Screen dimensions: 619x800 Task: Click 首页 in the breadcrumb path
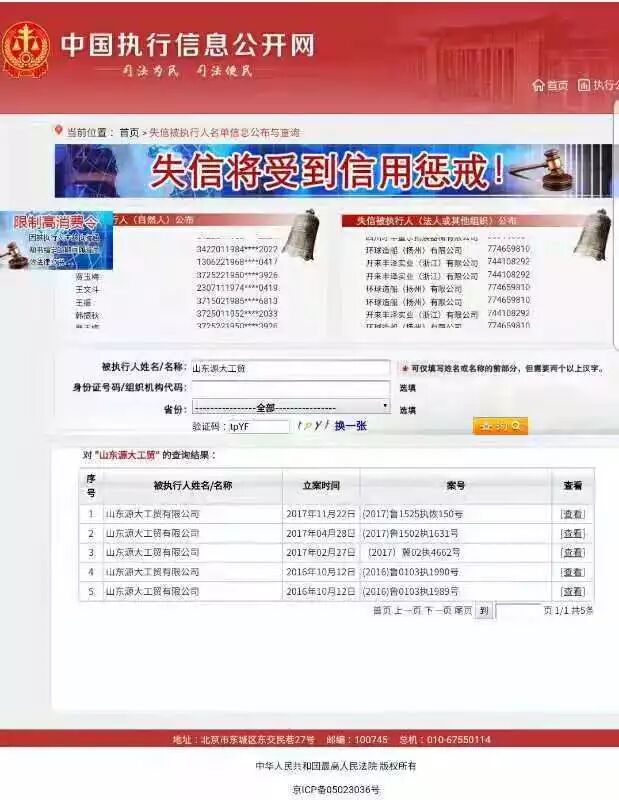pos(129,133)
